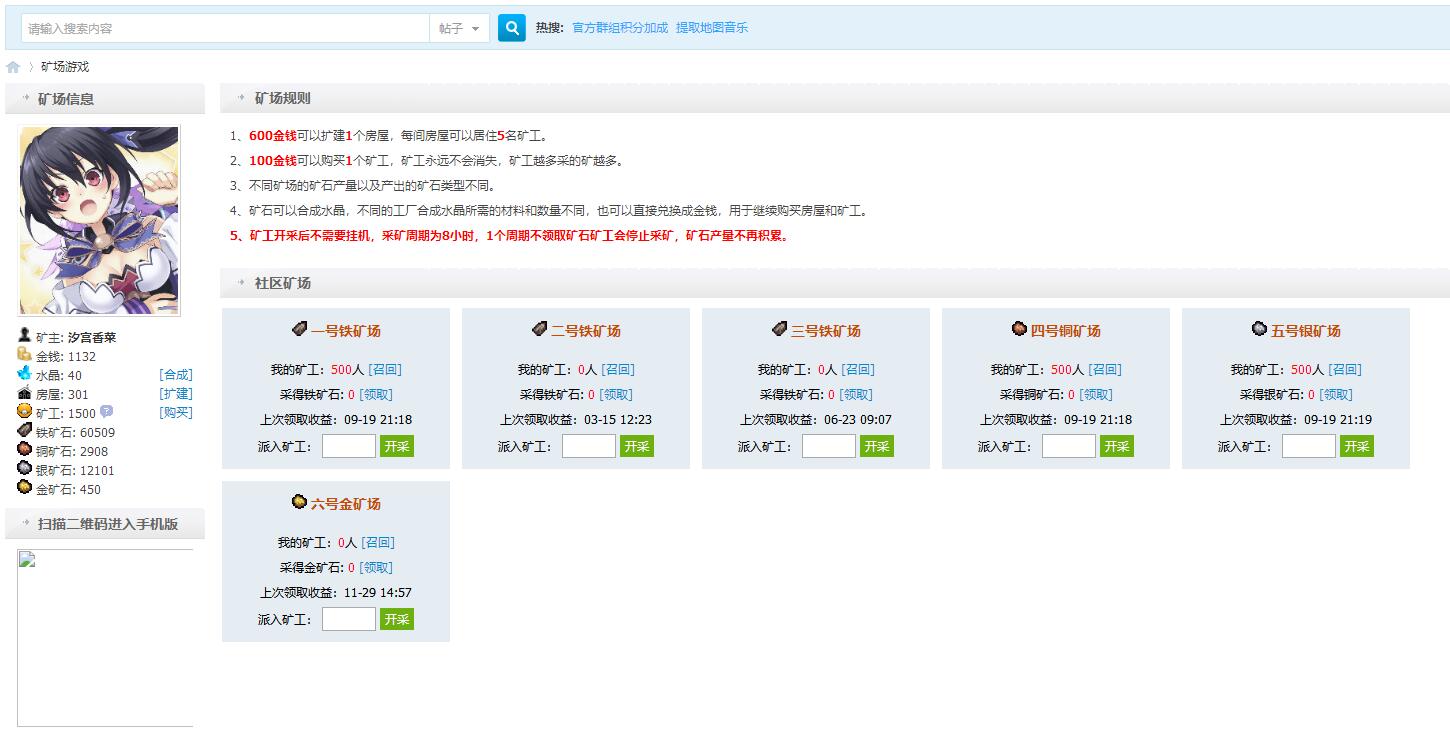This screenshot has height=730, width=1450.
Task: Click 领取 to collect 五号银矿场 ore
Action: pos(1337,395)
